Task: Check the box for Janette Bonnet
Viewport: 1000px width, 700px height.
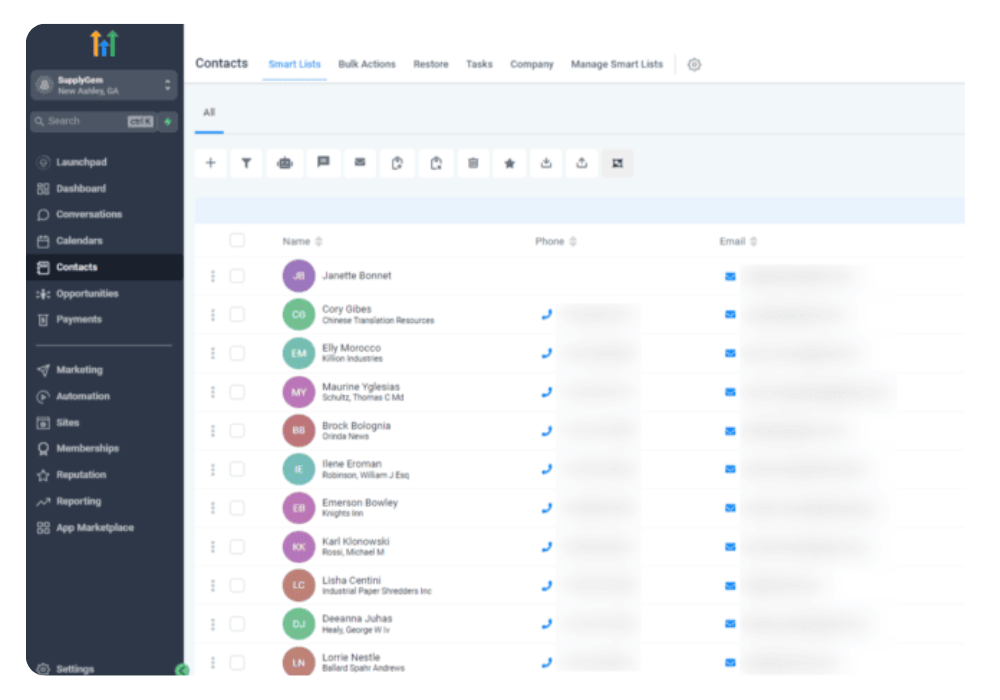Action: 237,276
